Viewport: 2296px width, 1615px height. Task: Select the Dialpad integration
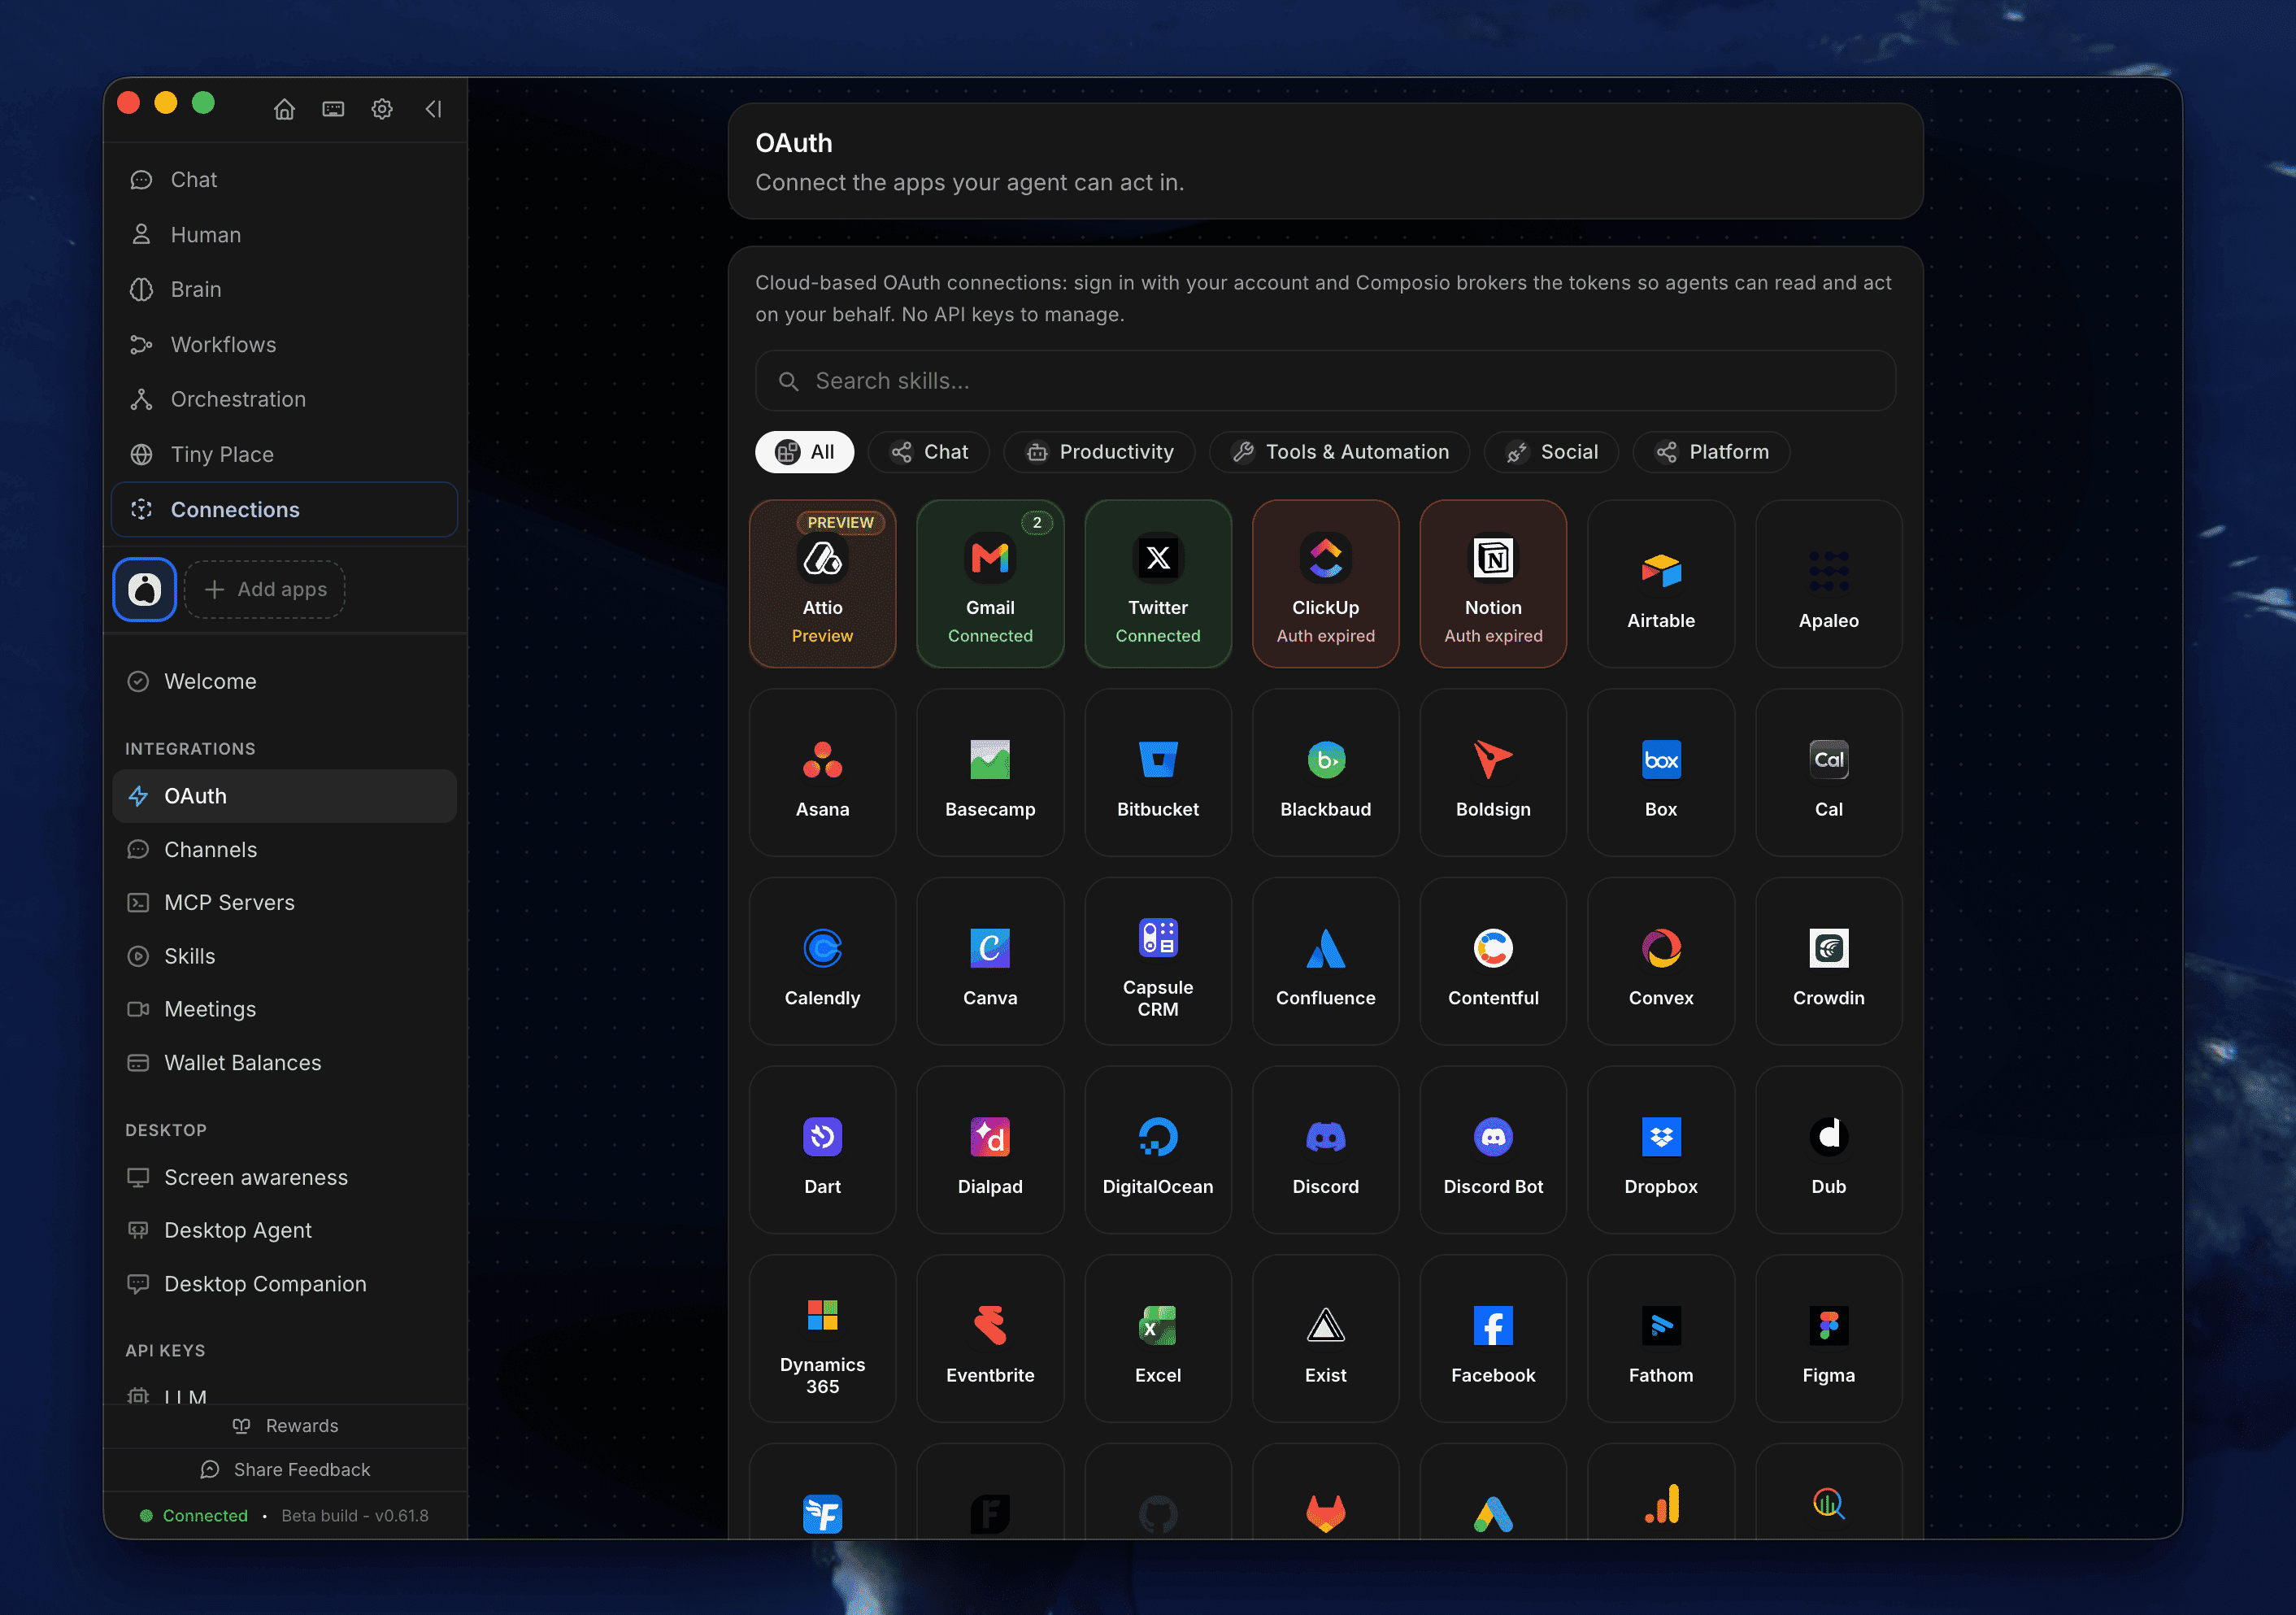990,1150
